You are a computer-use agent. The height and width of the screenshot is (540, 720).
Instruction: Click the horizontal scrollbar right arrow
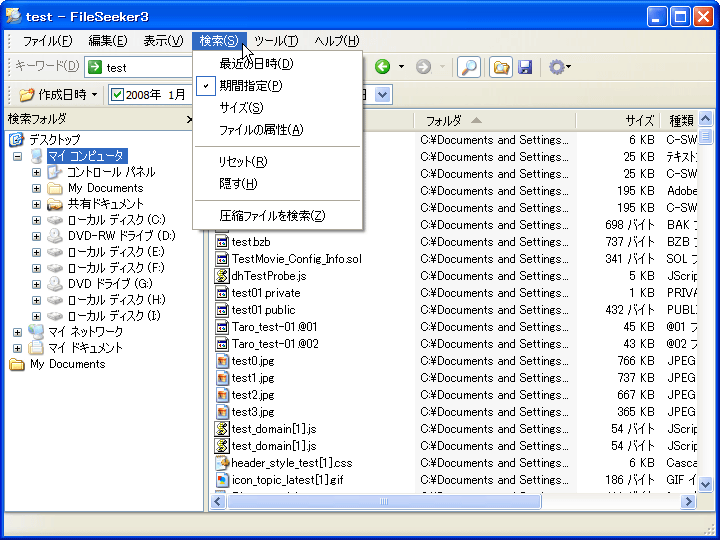(688, 501)
